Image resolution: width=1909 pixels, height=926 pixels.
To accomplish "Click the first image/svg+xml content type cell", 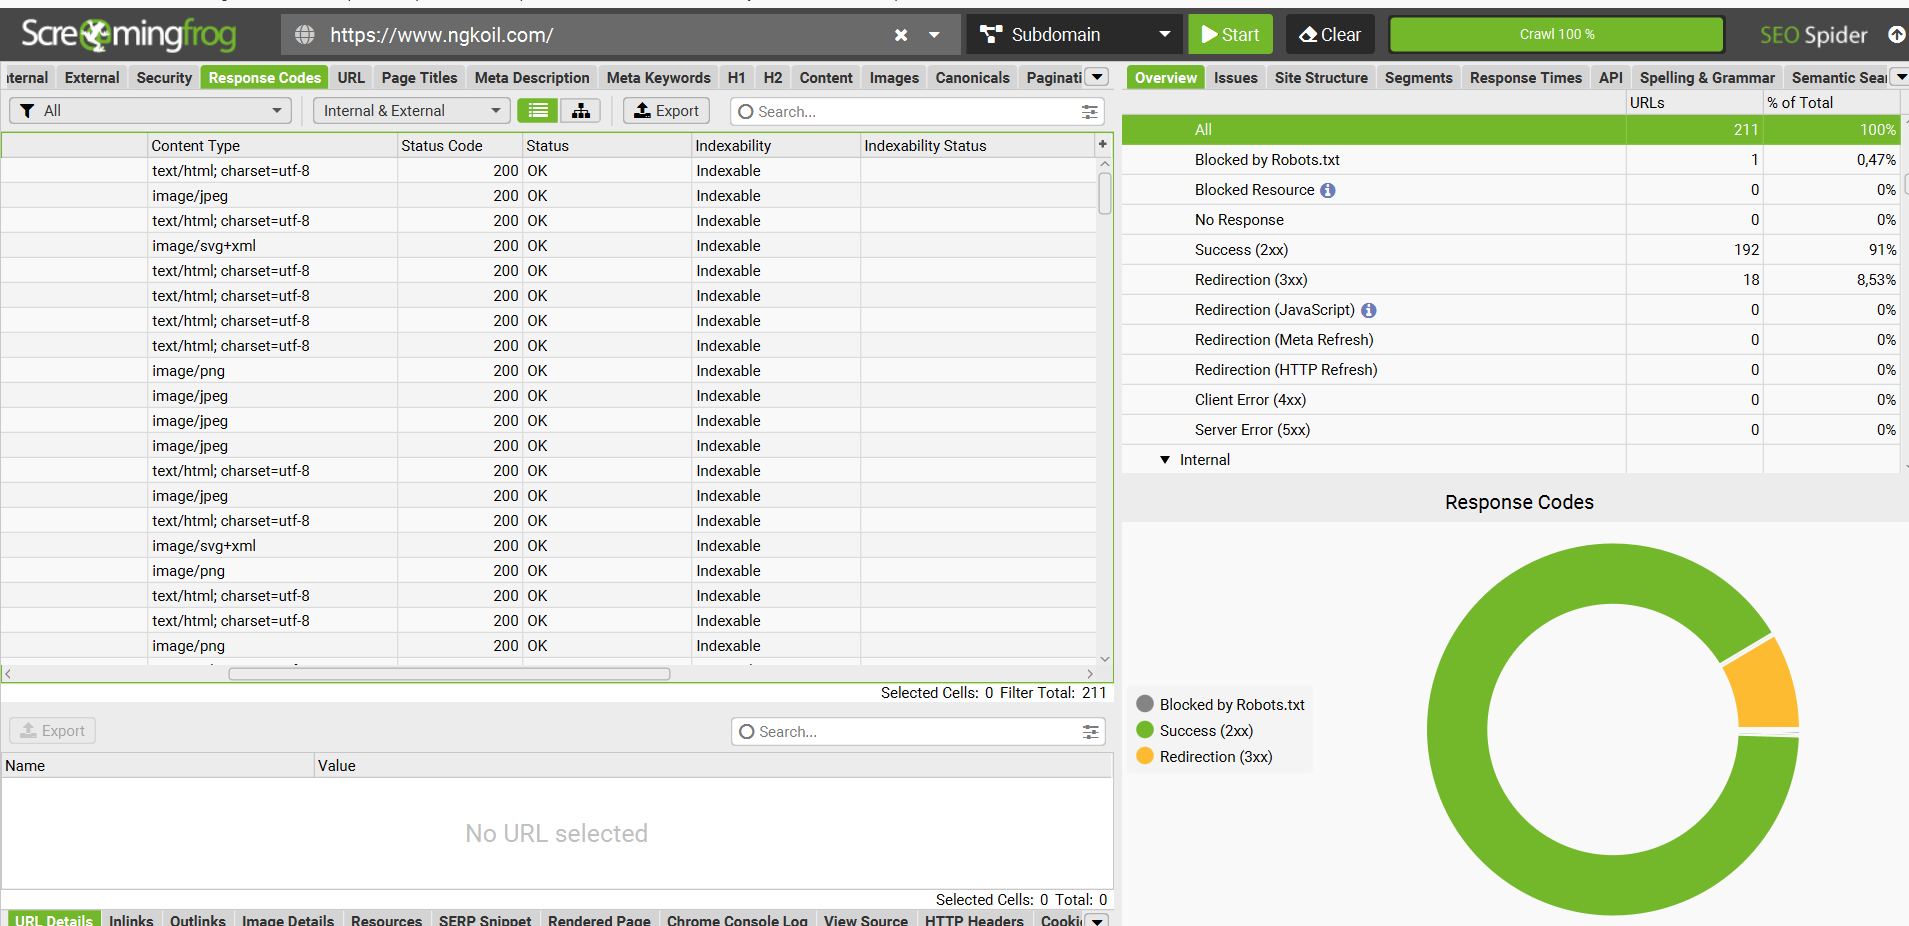I will (x=272, y=246).
